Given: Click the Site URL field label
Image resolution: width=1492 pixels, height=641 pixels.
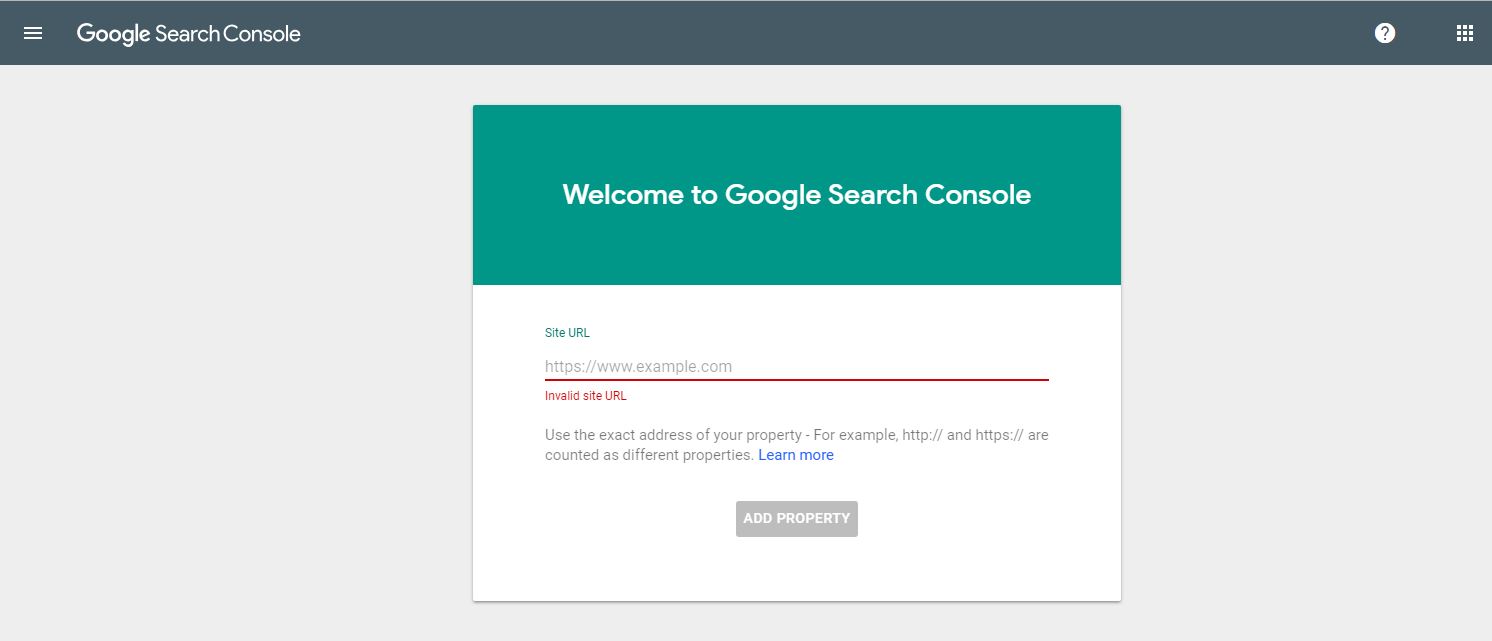Looking at the screenshot, I should point(567,333).
